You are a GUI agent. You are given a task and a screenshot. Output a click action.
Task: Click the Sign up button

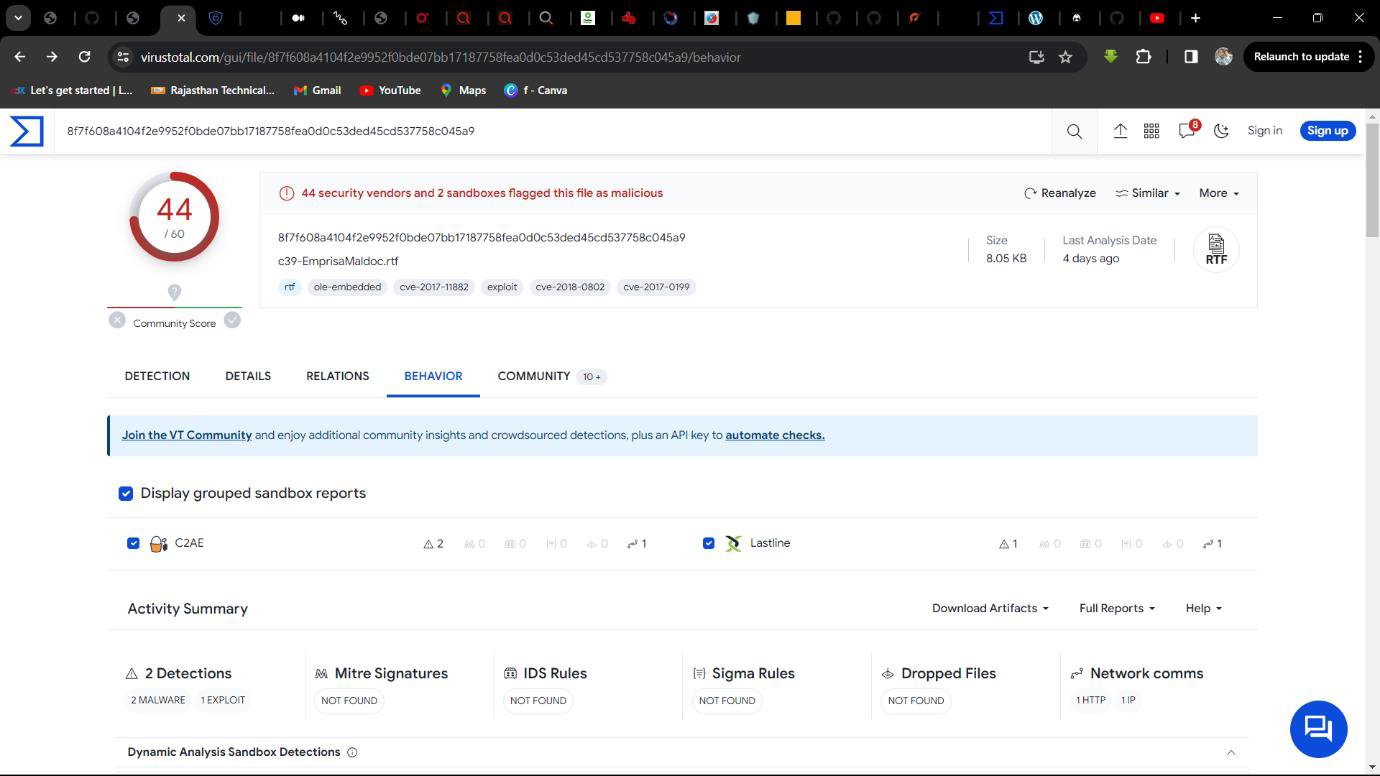[x=1327, y=131]
